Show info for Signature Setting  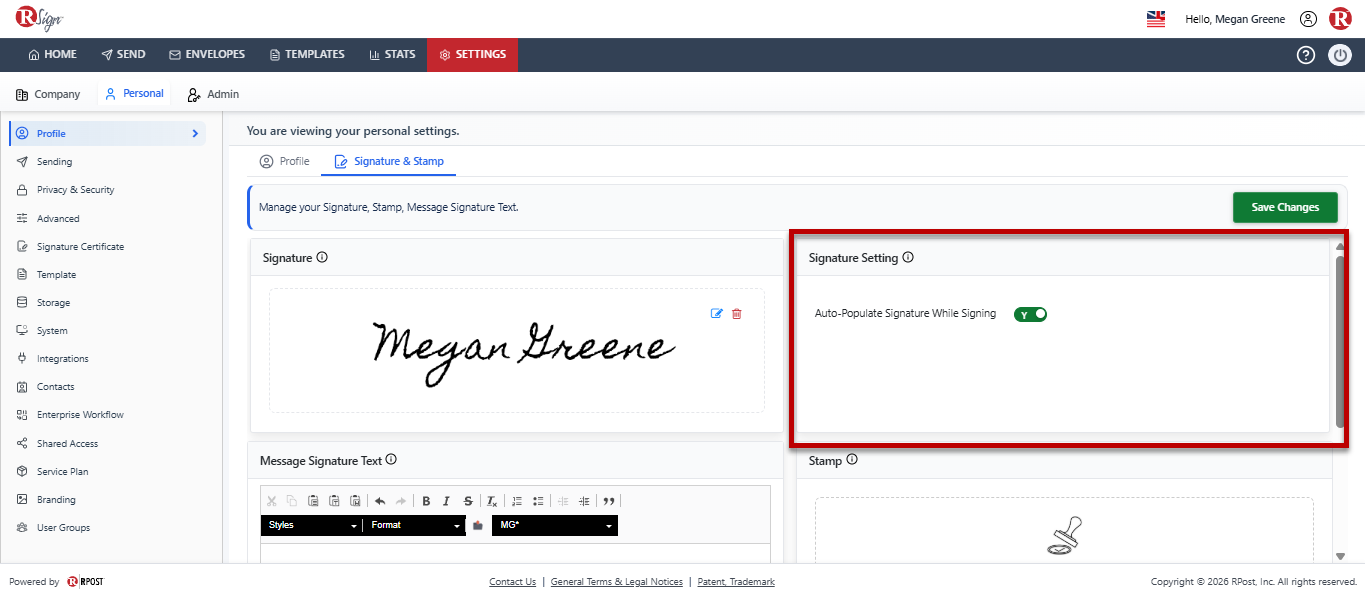point(908,257)
